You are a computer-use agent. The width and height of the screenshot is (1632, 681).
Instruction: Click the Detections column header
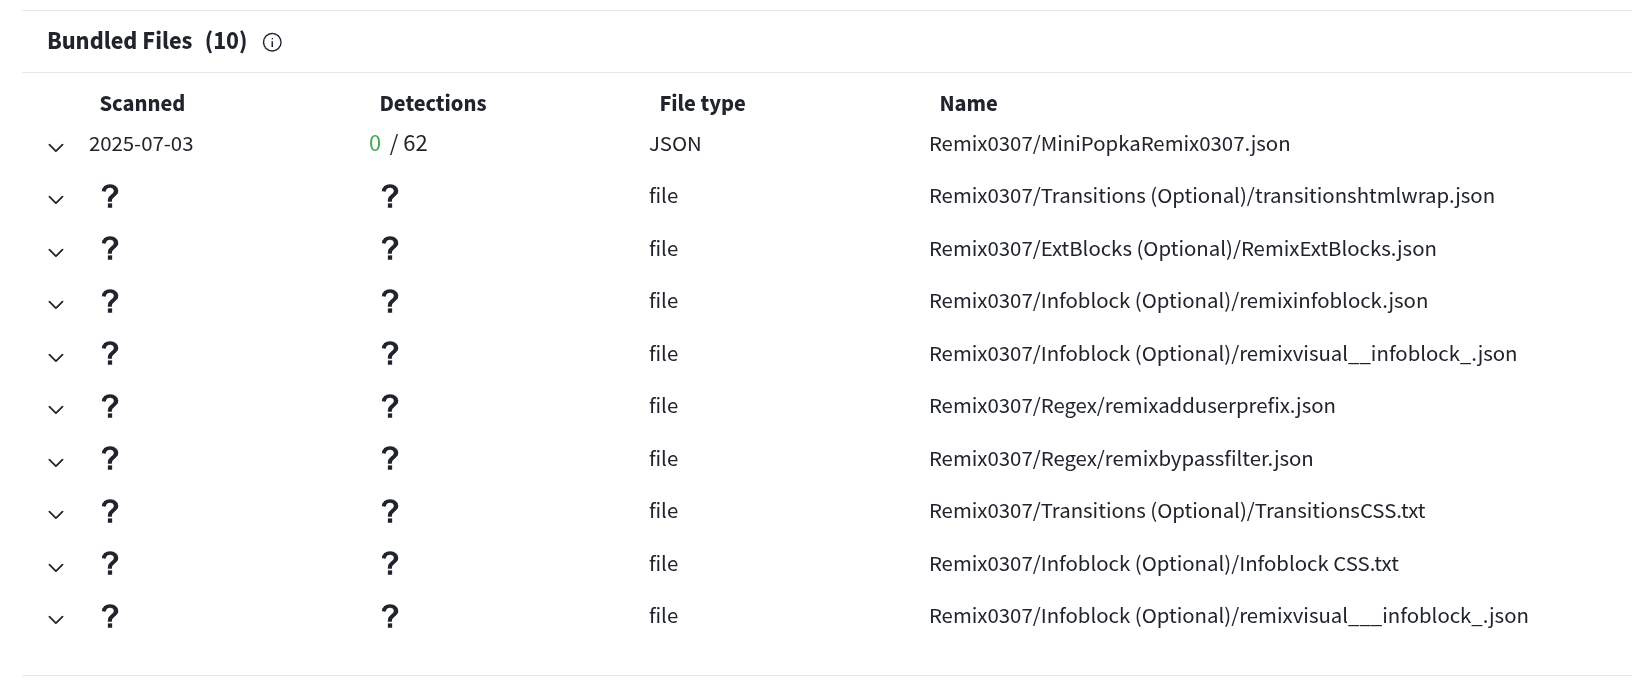(x=432, y=104)
